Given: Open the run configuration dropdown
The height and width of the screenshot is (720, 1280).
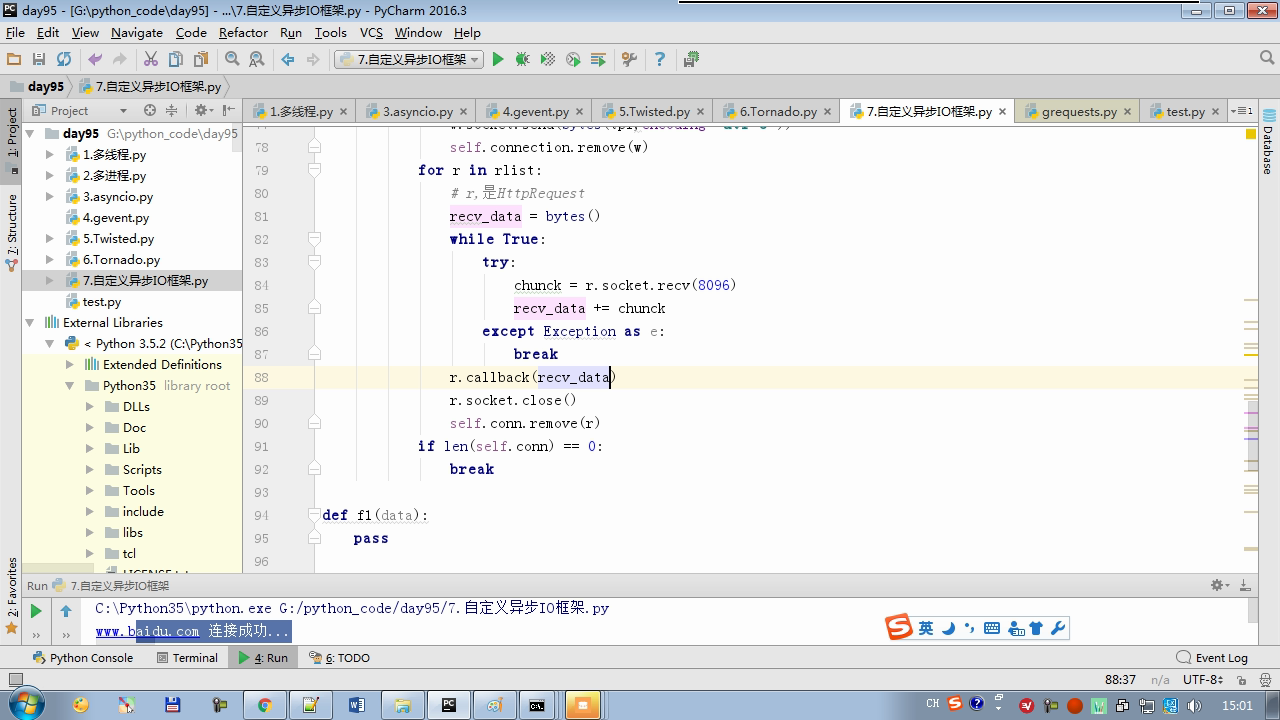Looking at the screenshot, I should (409, 60).
